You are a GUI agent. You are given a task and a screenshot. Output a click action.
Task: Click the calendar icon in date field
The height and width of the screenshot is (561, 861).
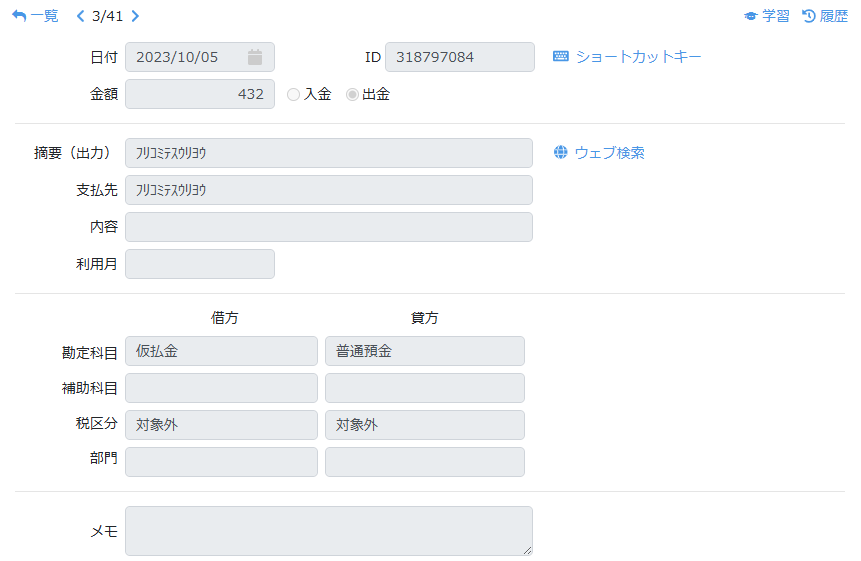(x=255, y=57)
